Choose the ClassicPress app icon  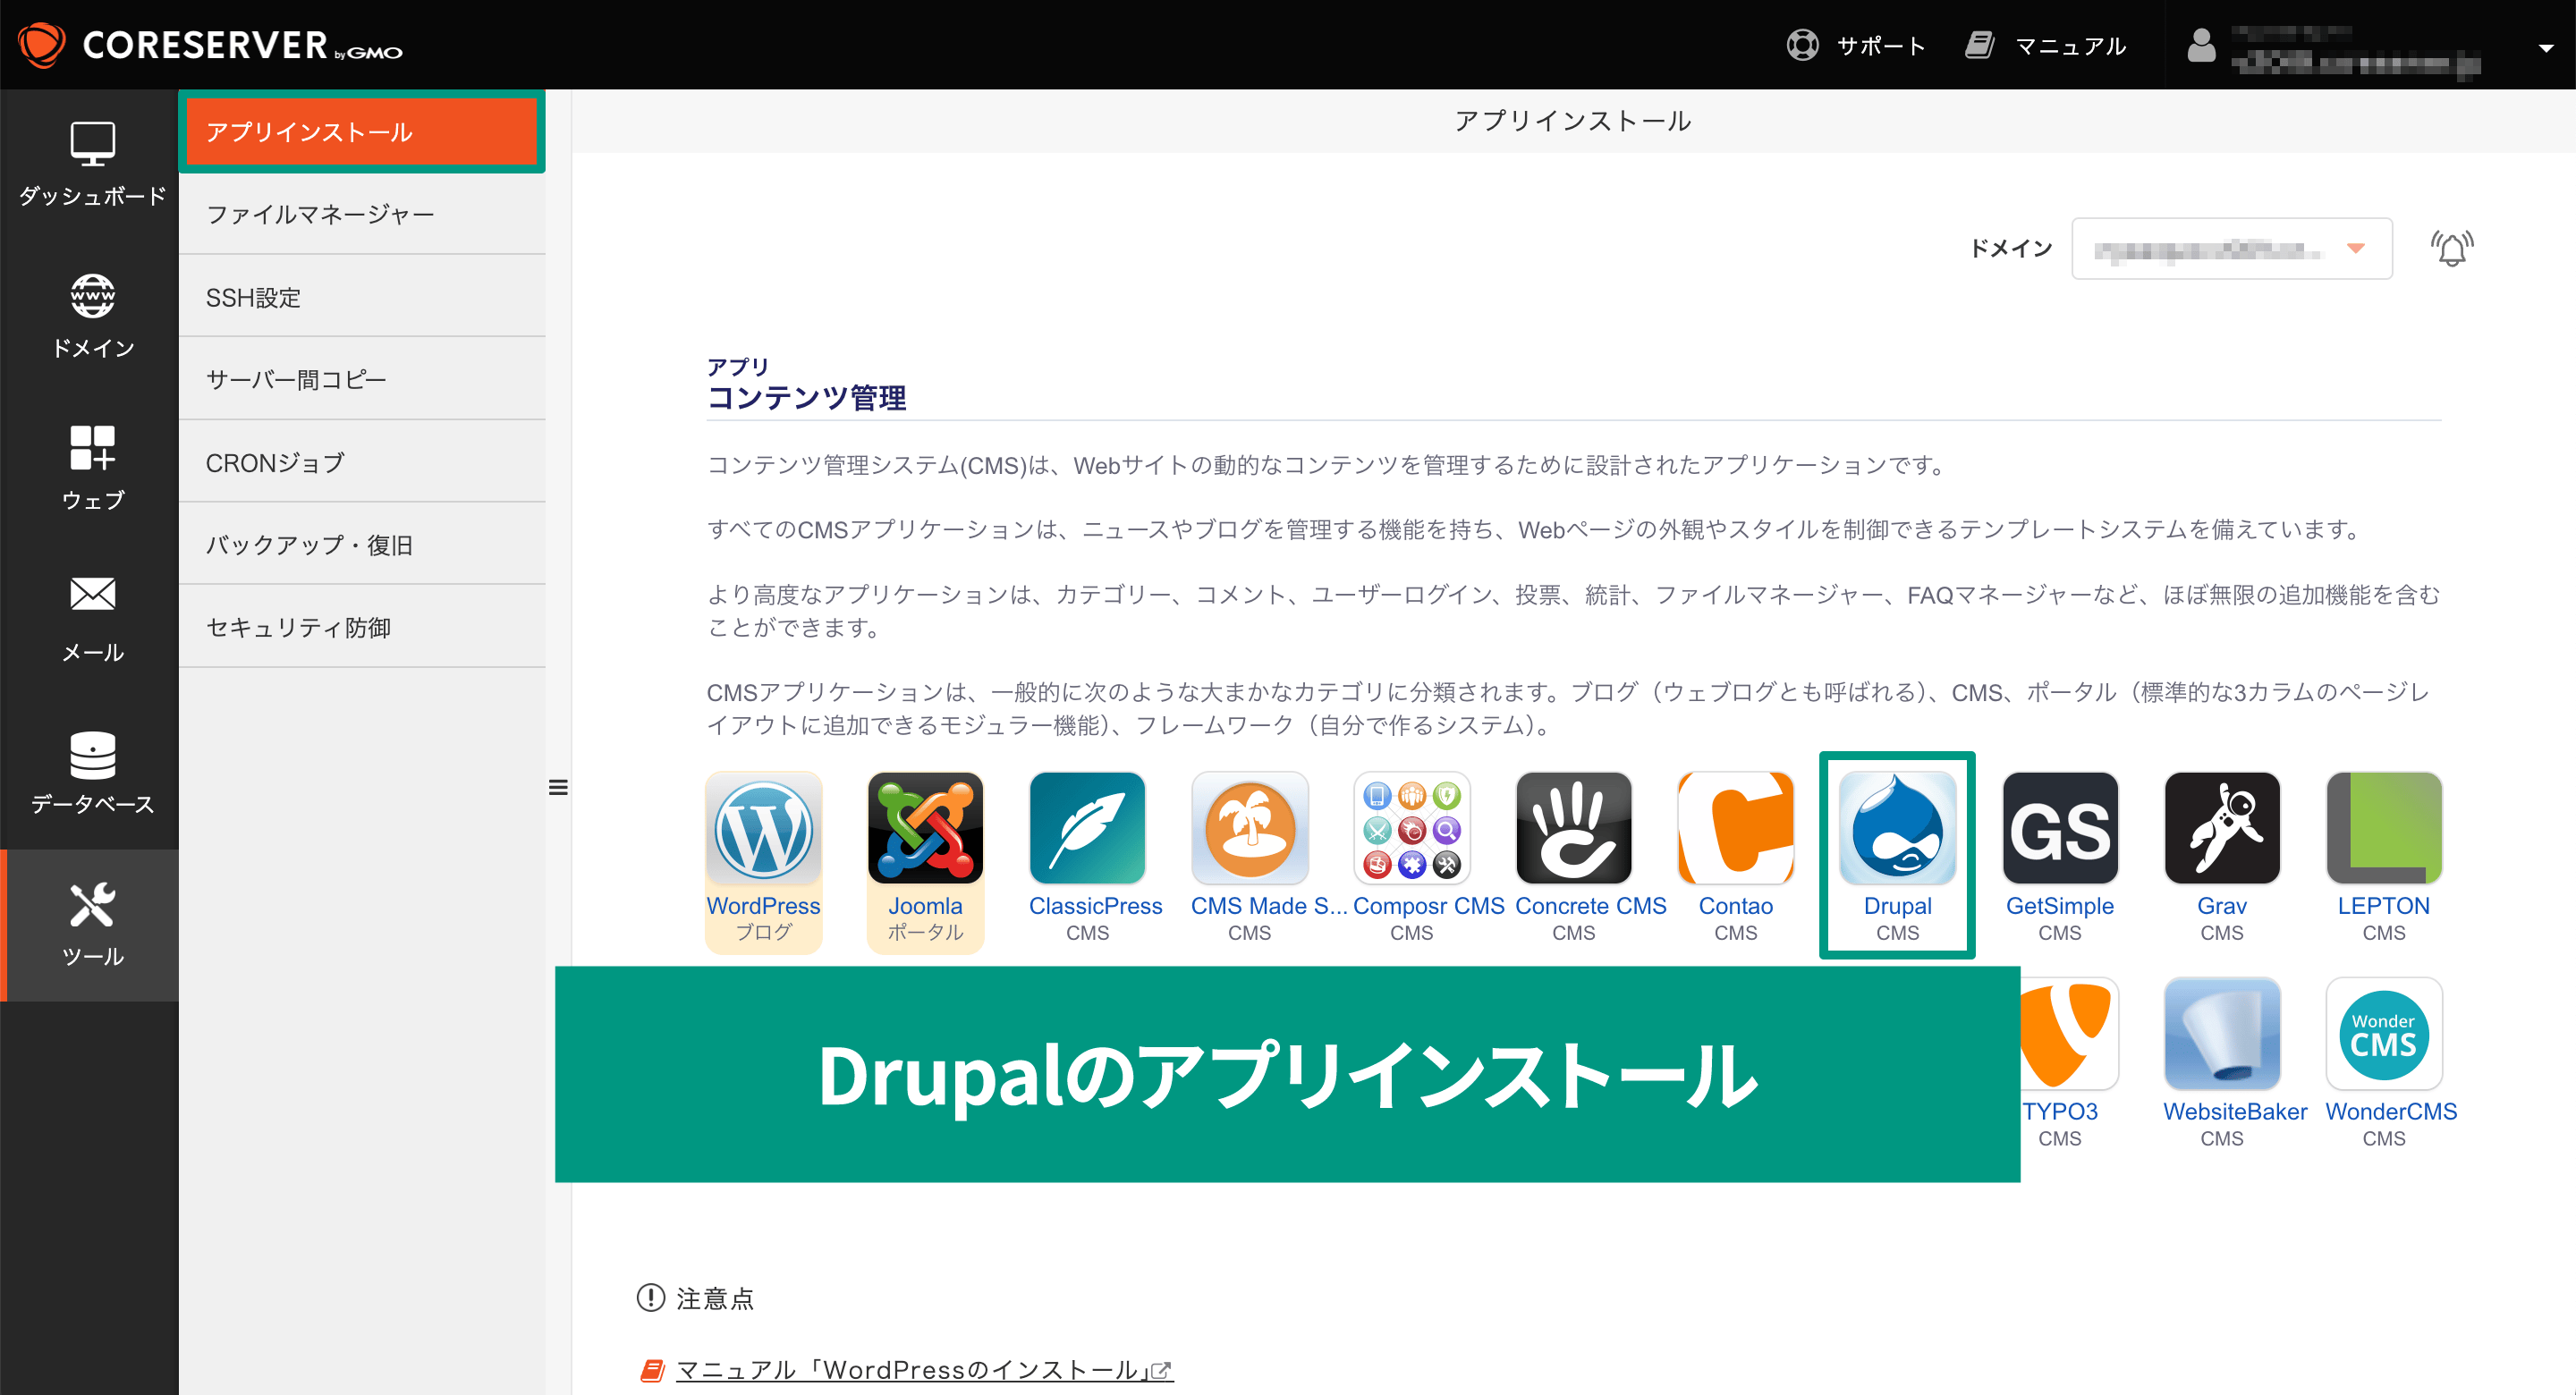1088,828
